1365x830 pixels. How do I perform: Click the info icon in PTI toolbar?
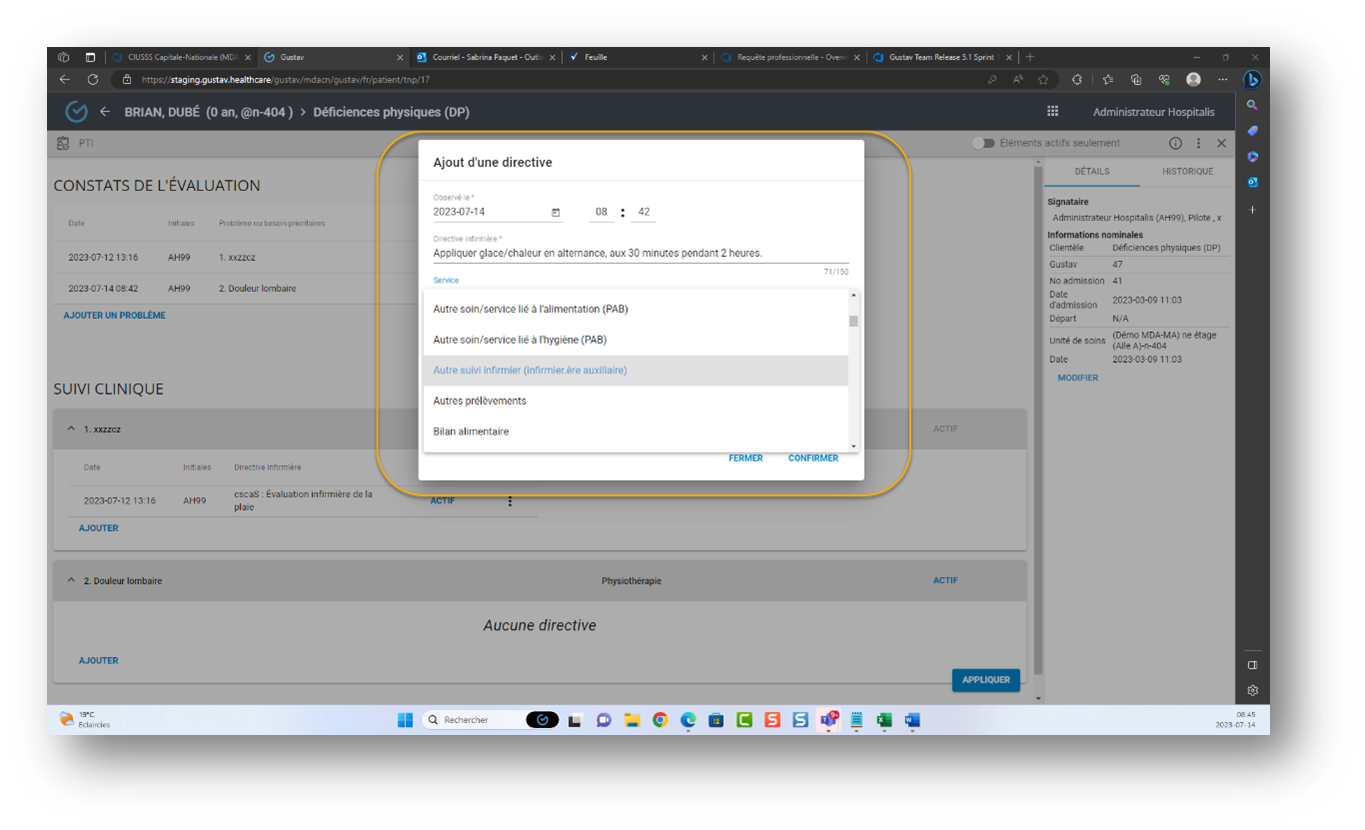1176,143
